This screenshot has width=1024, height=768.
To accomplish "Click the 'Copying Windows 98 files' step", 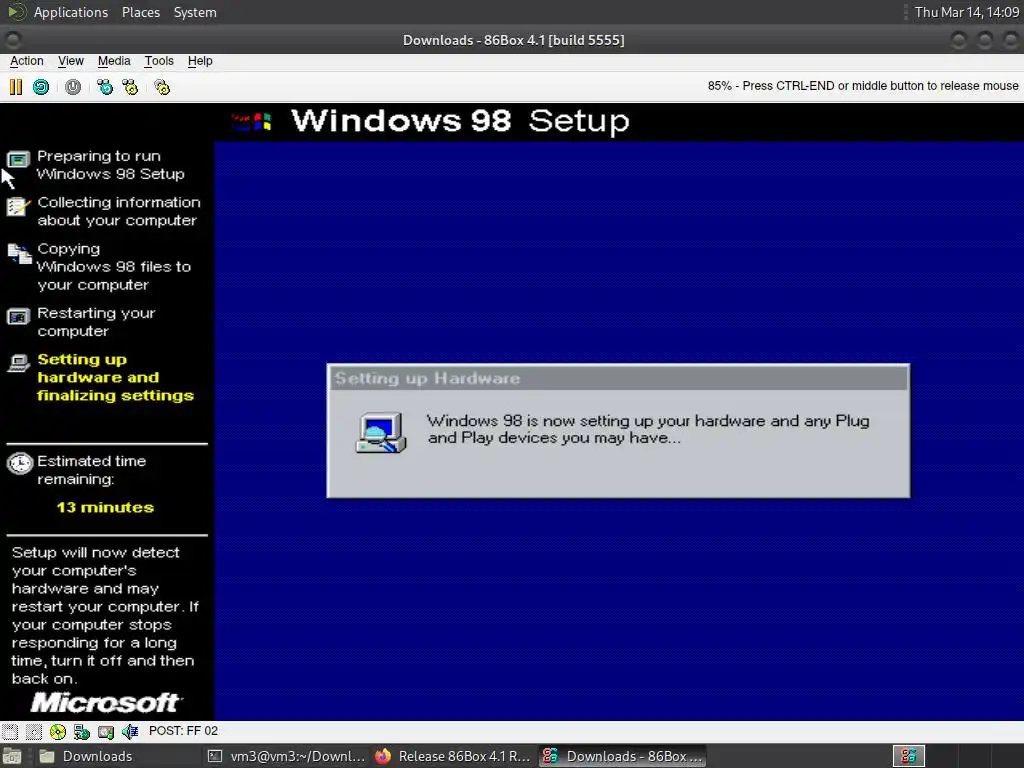I will tap(114, 266).
